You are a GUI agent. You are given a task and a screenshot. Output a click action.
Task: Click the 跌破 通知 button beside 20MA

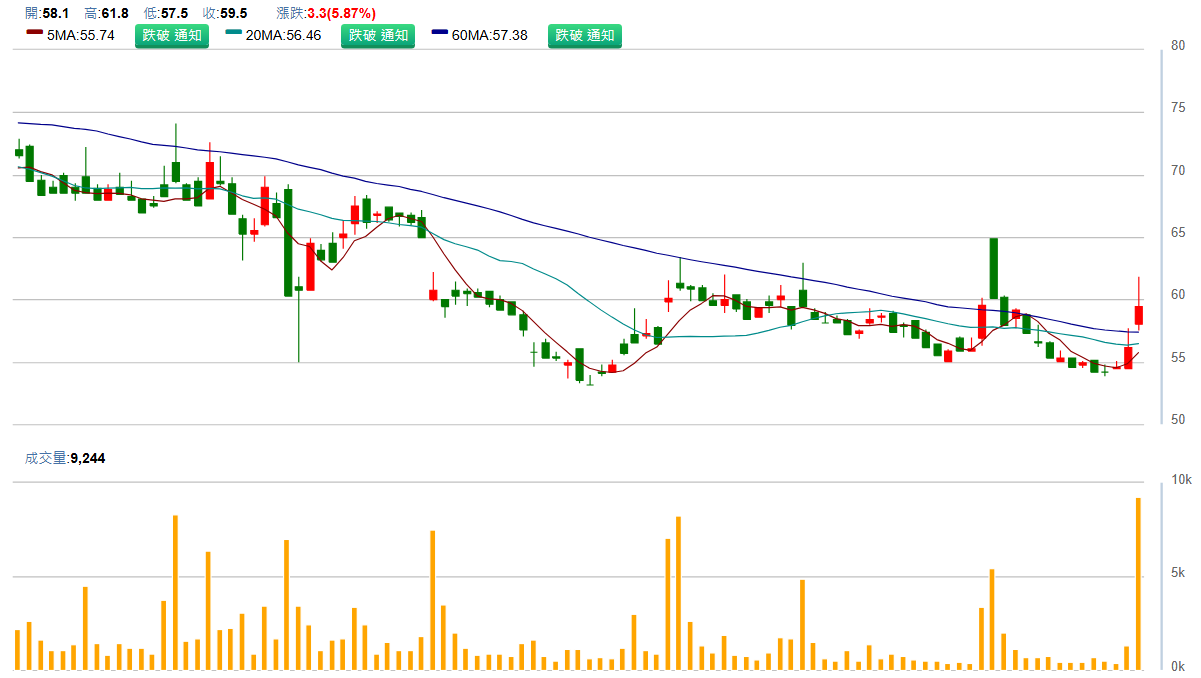(379, 36)
